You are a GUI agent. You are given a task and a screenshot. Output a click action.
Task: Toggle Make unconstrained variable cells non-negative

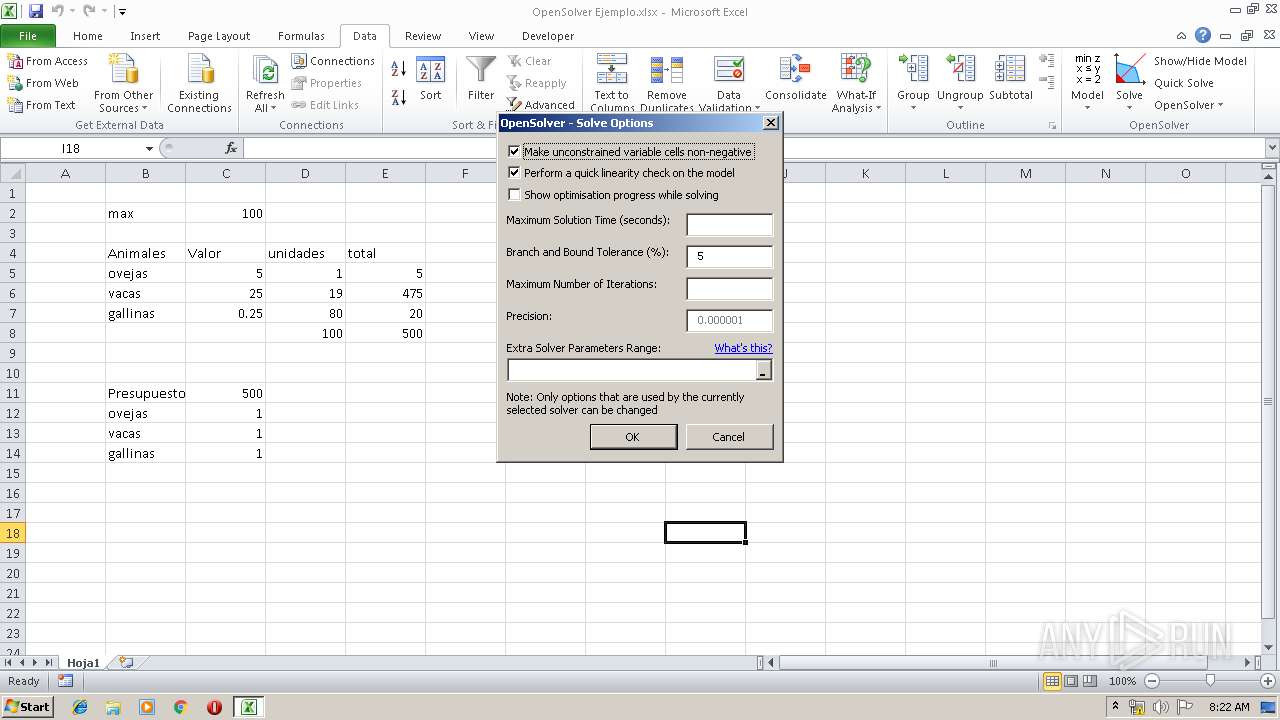[x=514, y=152]
